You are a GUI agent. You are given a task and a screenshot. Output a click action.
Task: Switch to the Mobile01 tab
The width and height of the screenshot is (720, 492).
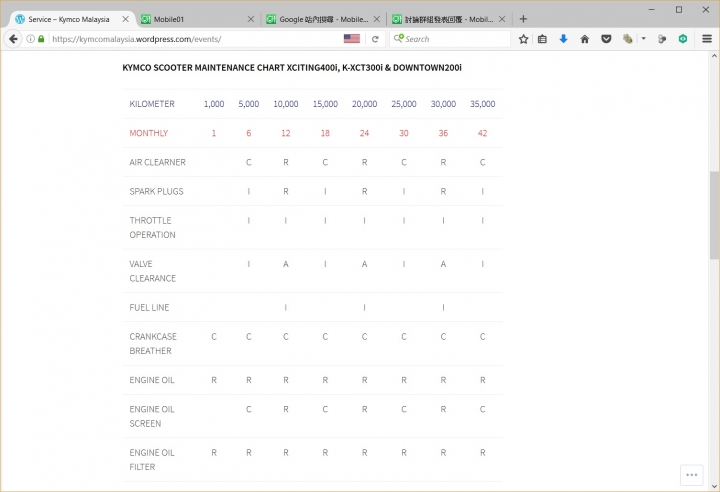tap(197, 19)
